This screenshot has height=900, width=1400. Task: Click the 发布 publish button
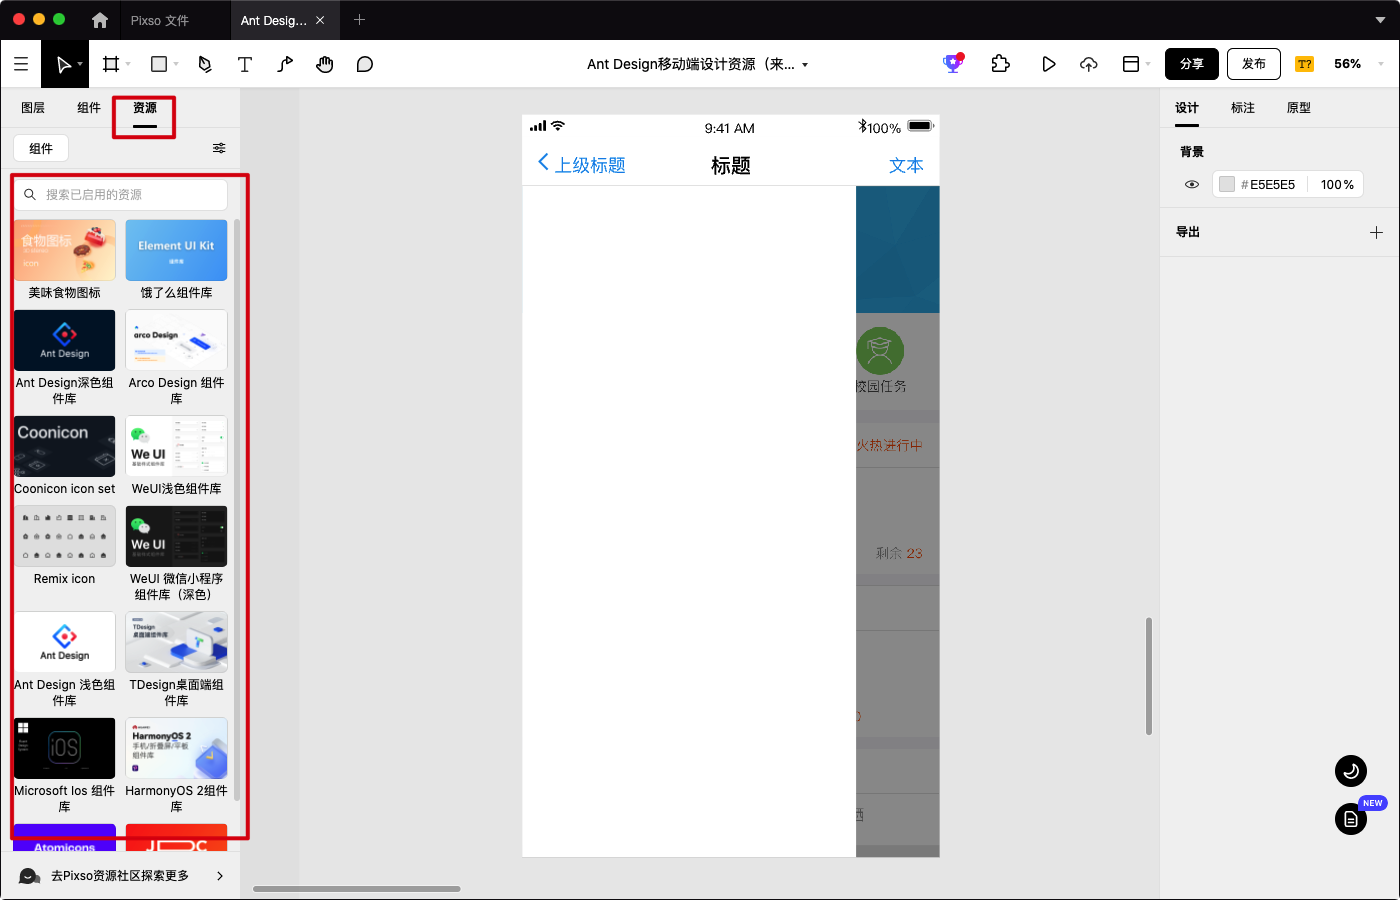click(1254, 64)
